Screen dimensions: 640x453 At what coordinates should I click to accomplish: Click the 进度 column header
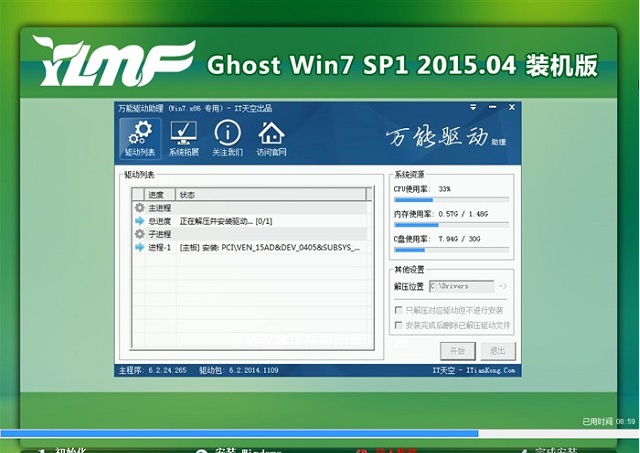[160, 195]
